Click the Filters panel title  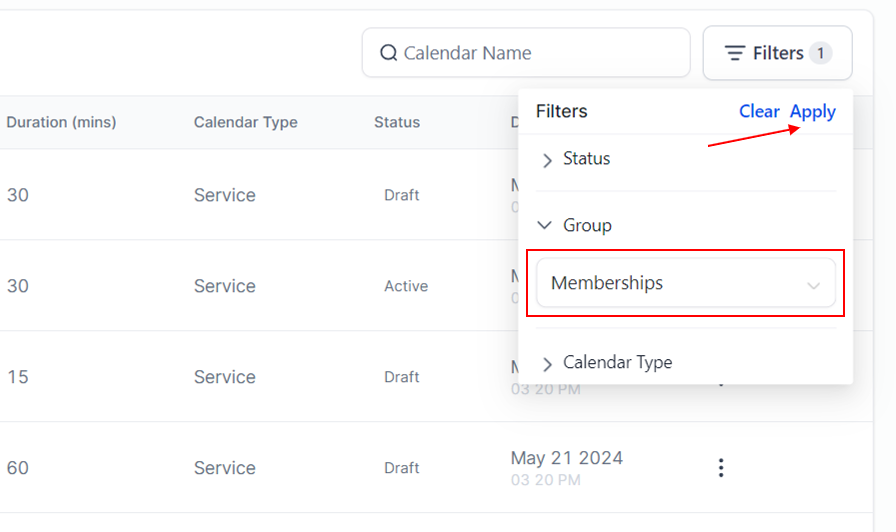pos(562,111)
